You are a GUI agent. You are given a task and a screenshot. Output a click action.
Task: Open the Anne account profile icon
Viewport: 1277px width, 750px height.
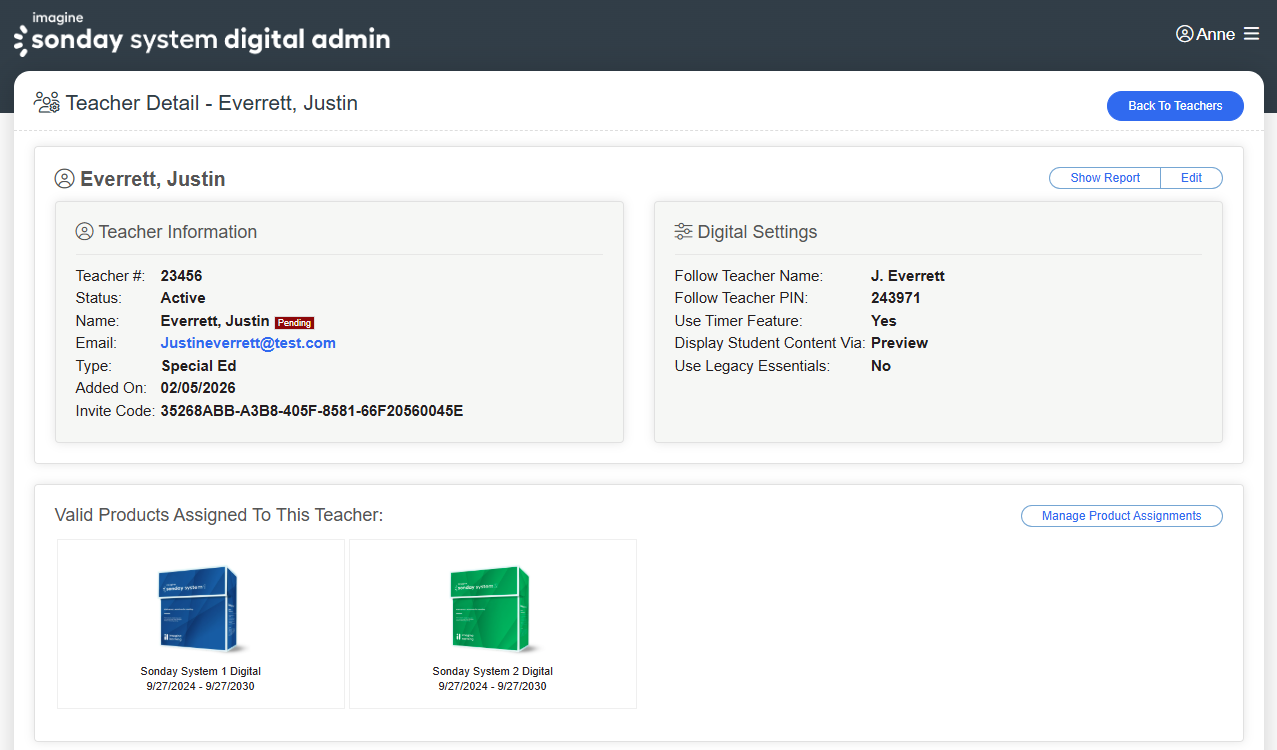click(1183, 33)
